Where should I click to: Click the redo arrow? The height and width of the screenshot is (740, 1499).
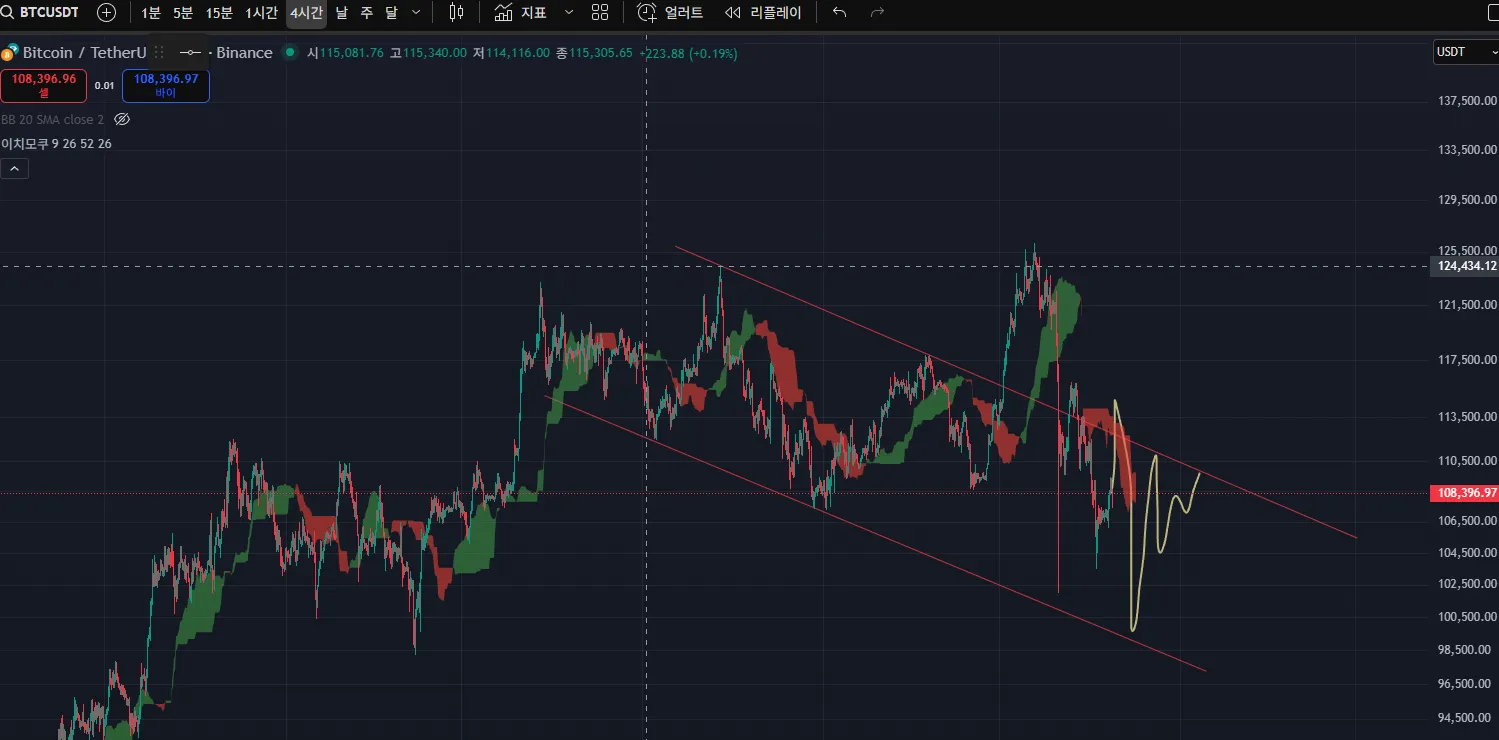[877, 13]
